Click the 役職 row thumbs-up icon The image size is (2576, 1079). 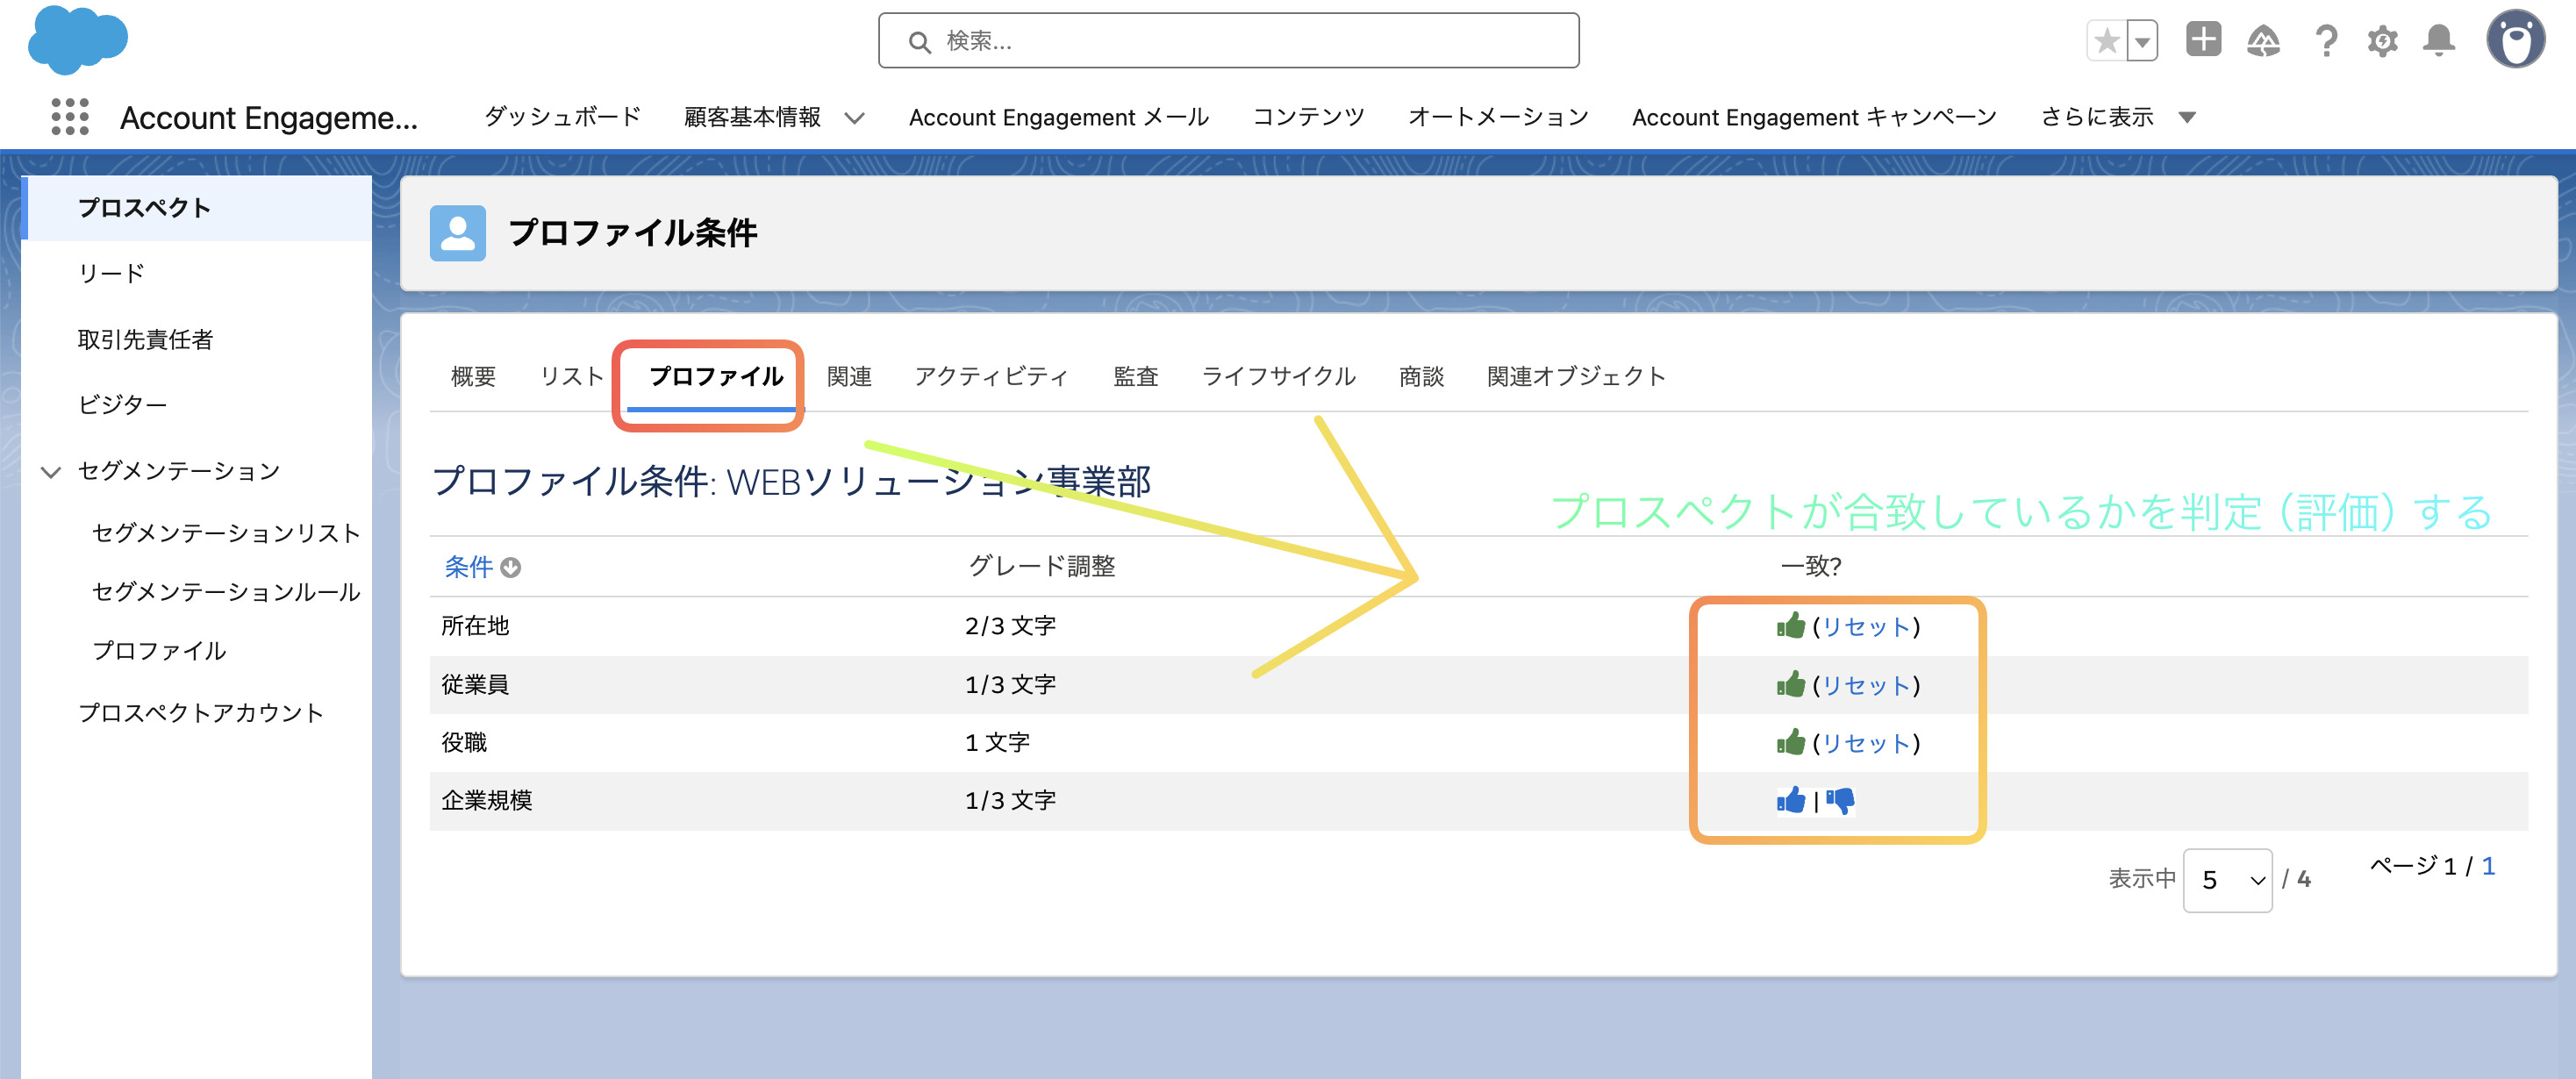[x=1790, y=742]
